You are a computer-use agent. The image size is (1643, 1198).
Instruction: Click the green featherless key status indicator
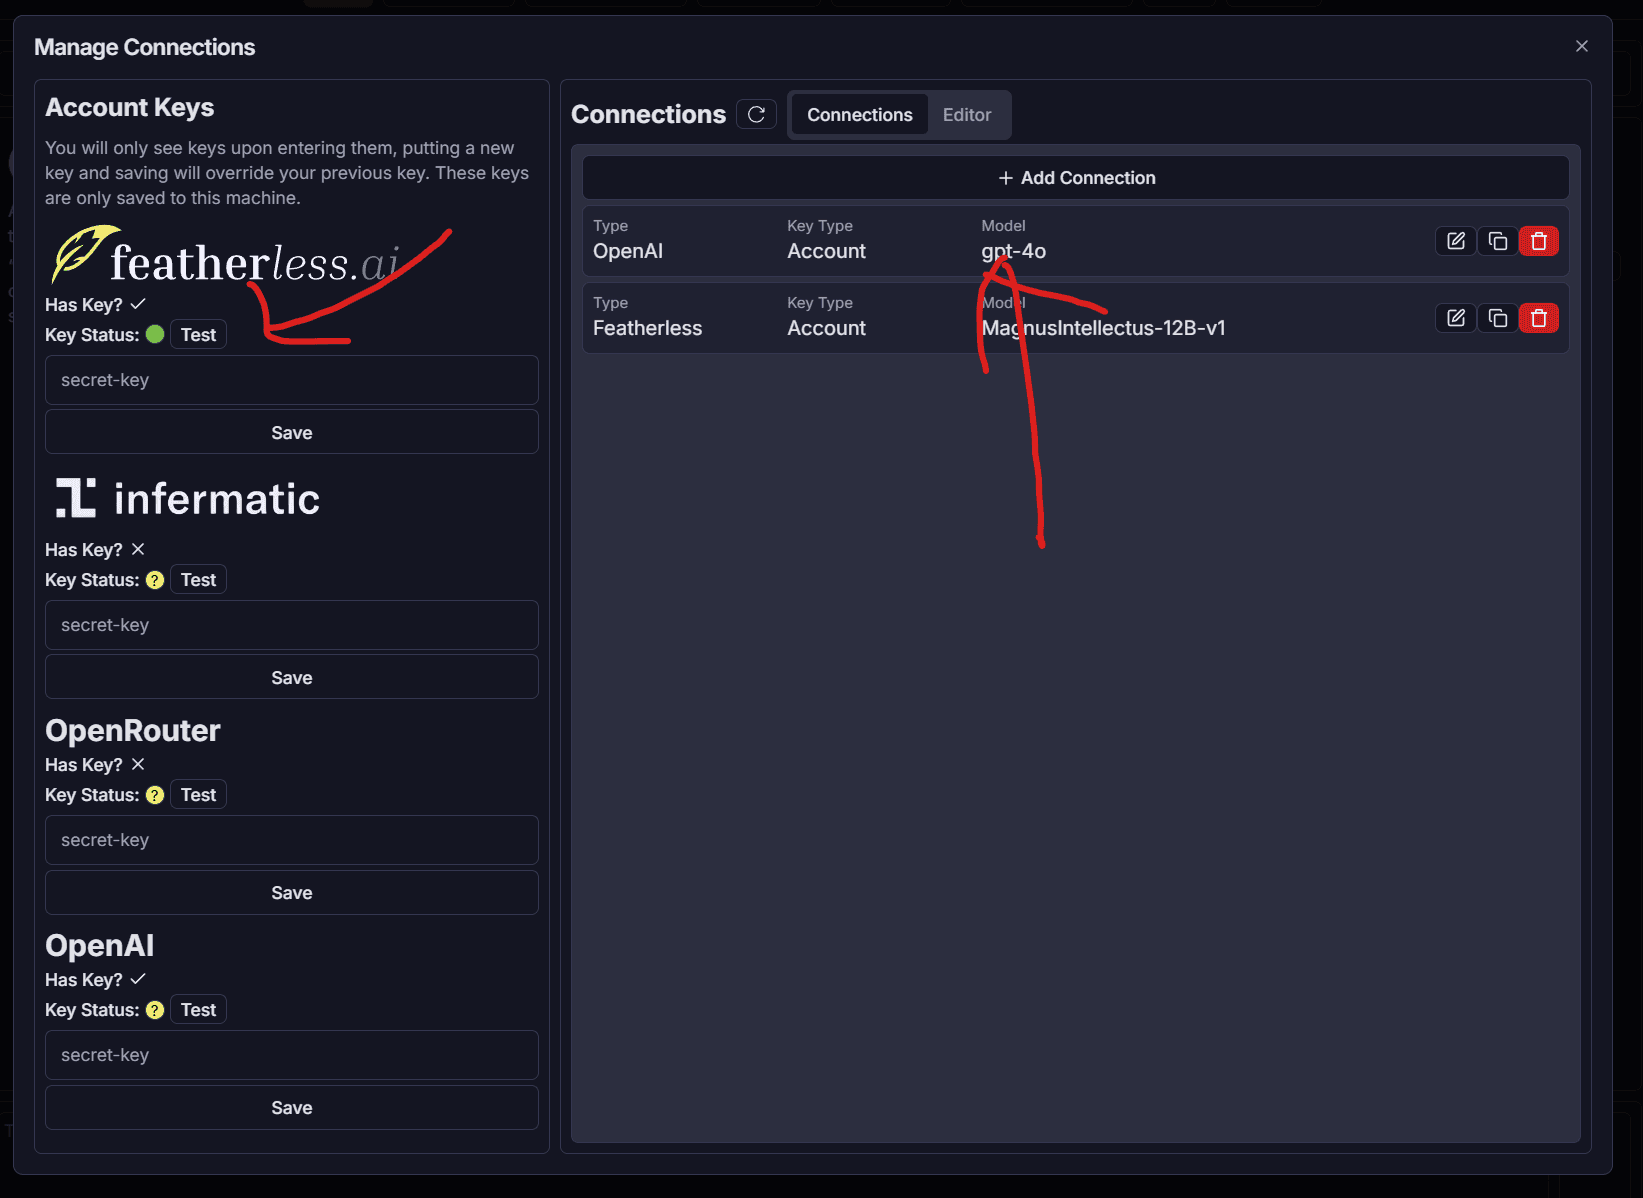(155, 335)
